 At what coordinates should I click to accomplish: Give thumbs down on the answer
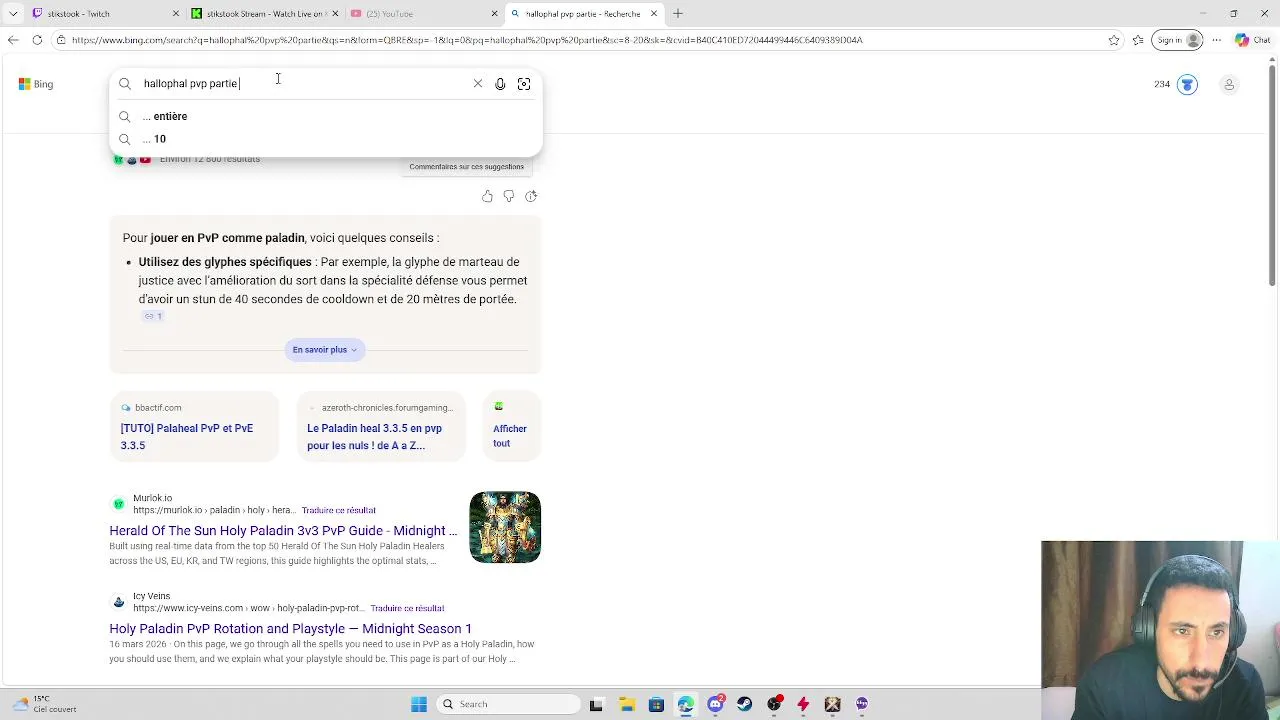(x=509, y=196)
